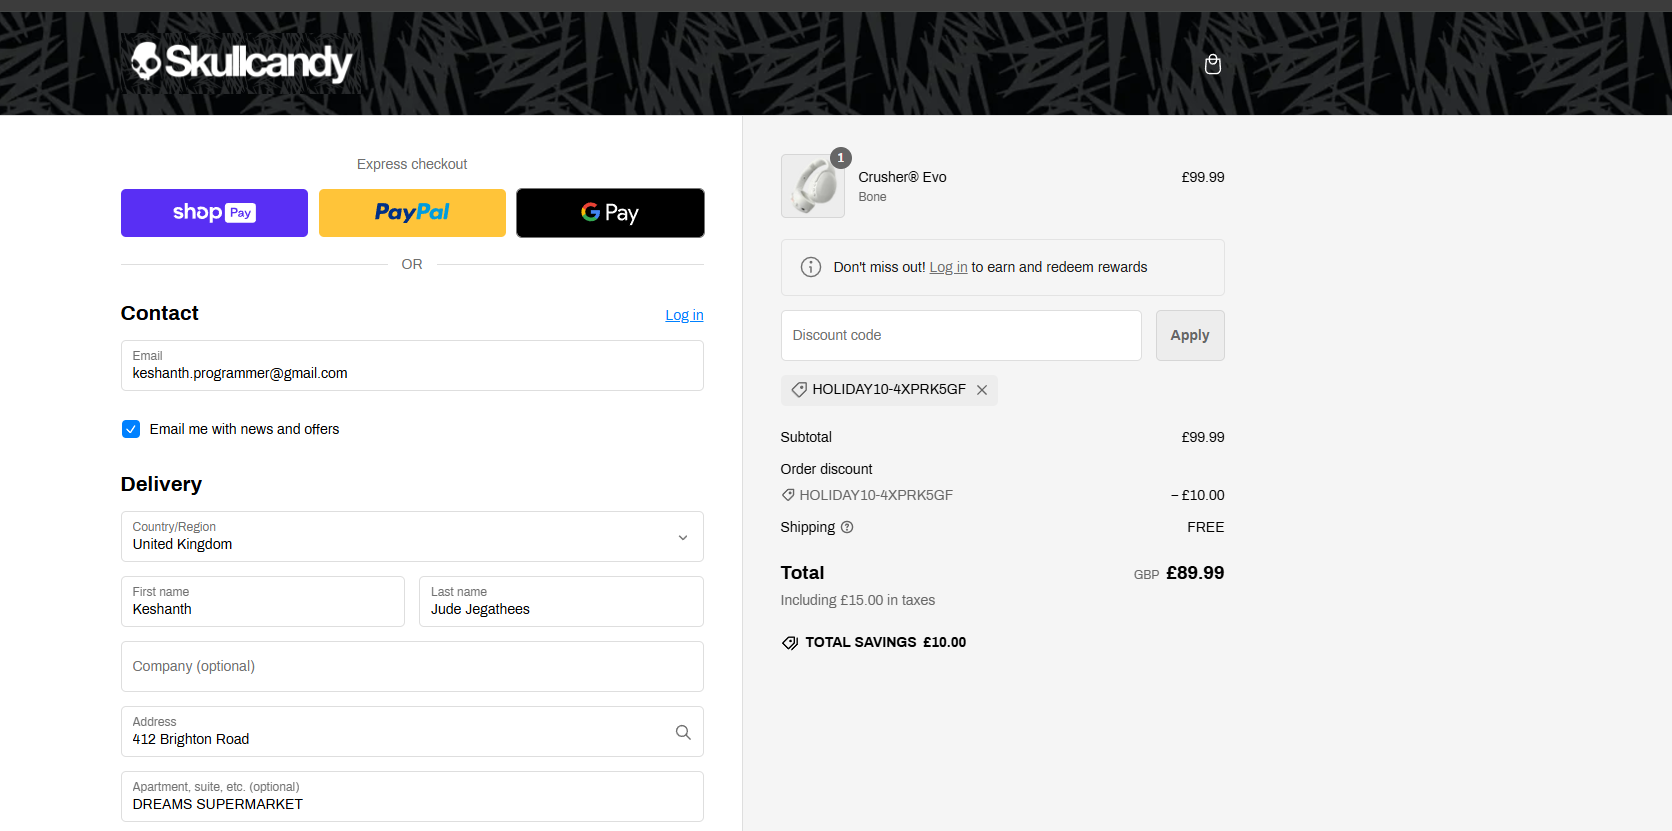Click the info icon in rewards notice
The height and width of the screenshot is (831, 1672).
811,267
